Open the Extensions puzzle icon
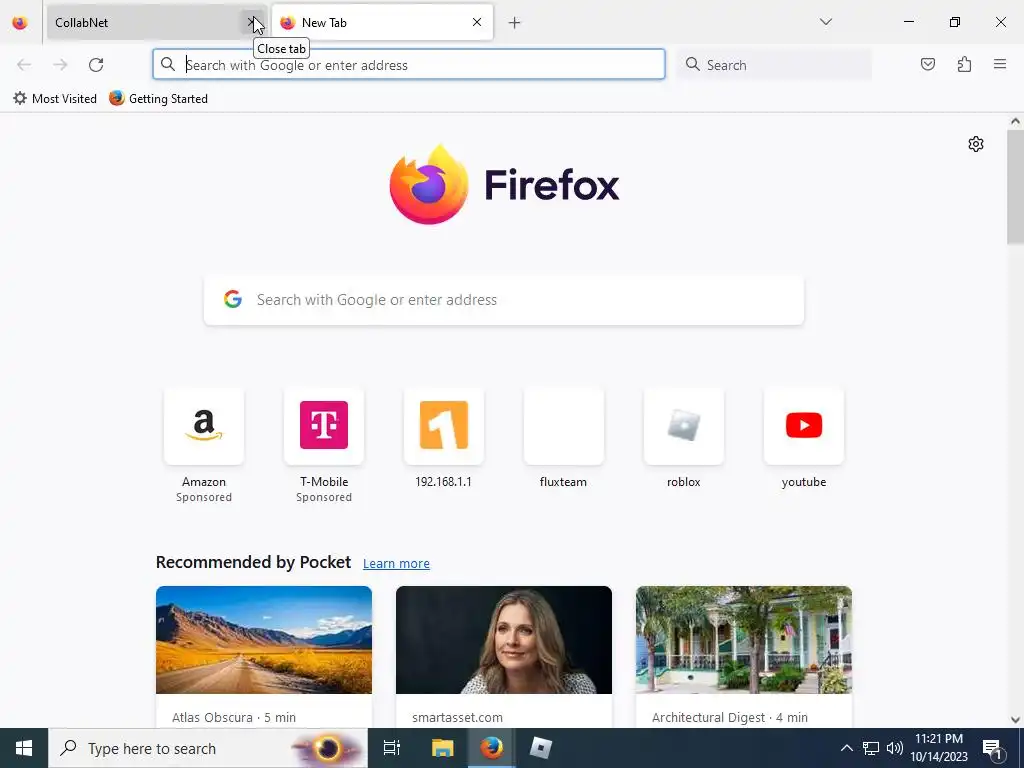This screenshot has width=1024, height=768. point(964,64)
